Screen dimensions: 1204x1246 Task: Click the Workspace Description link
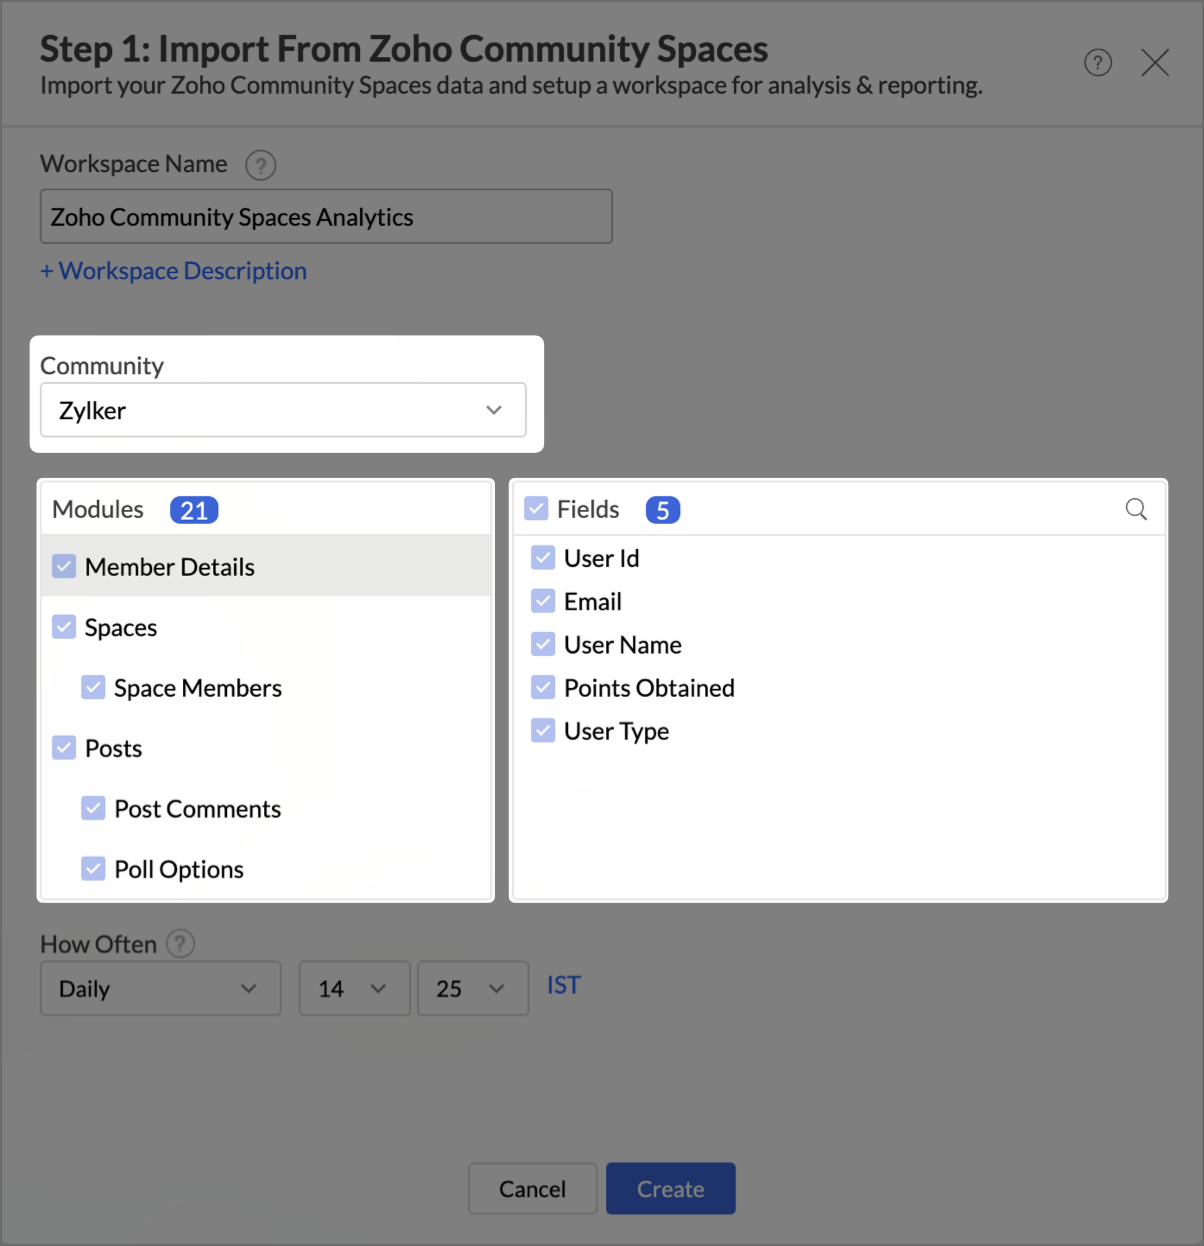[x=174, y=271]
